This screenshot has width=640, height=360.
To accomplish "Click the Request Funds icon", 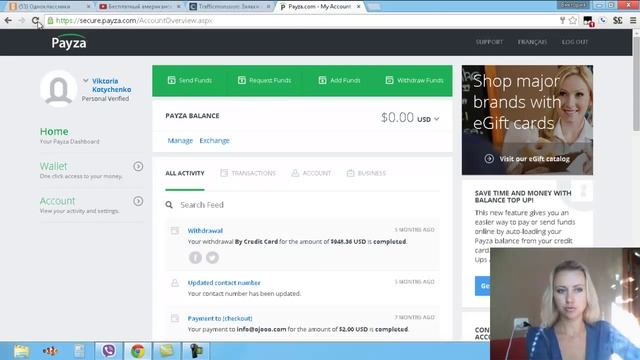I will tap(242, 80).
